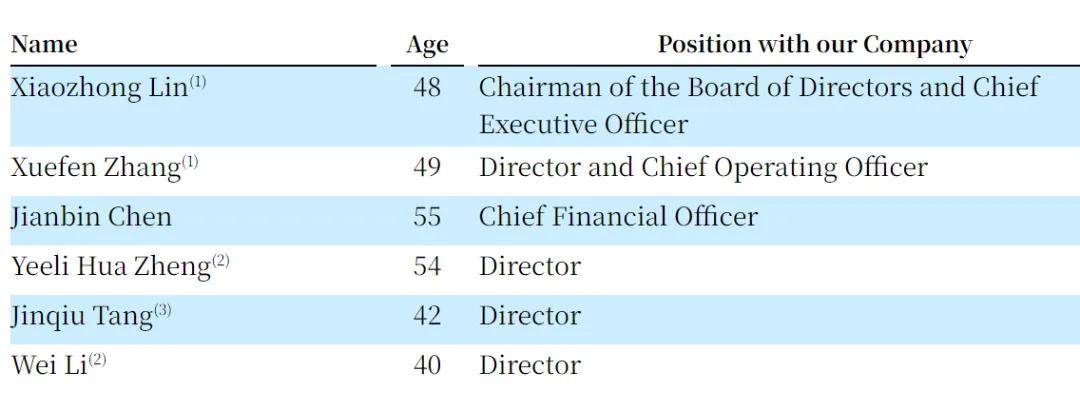Select the name Xiaozhong Lin
Screen dimensions: 1080x411
[x=100, y=88]
